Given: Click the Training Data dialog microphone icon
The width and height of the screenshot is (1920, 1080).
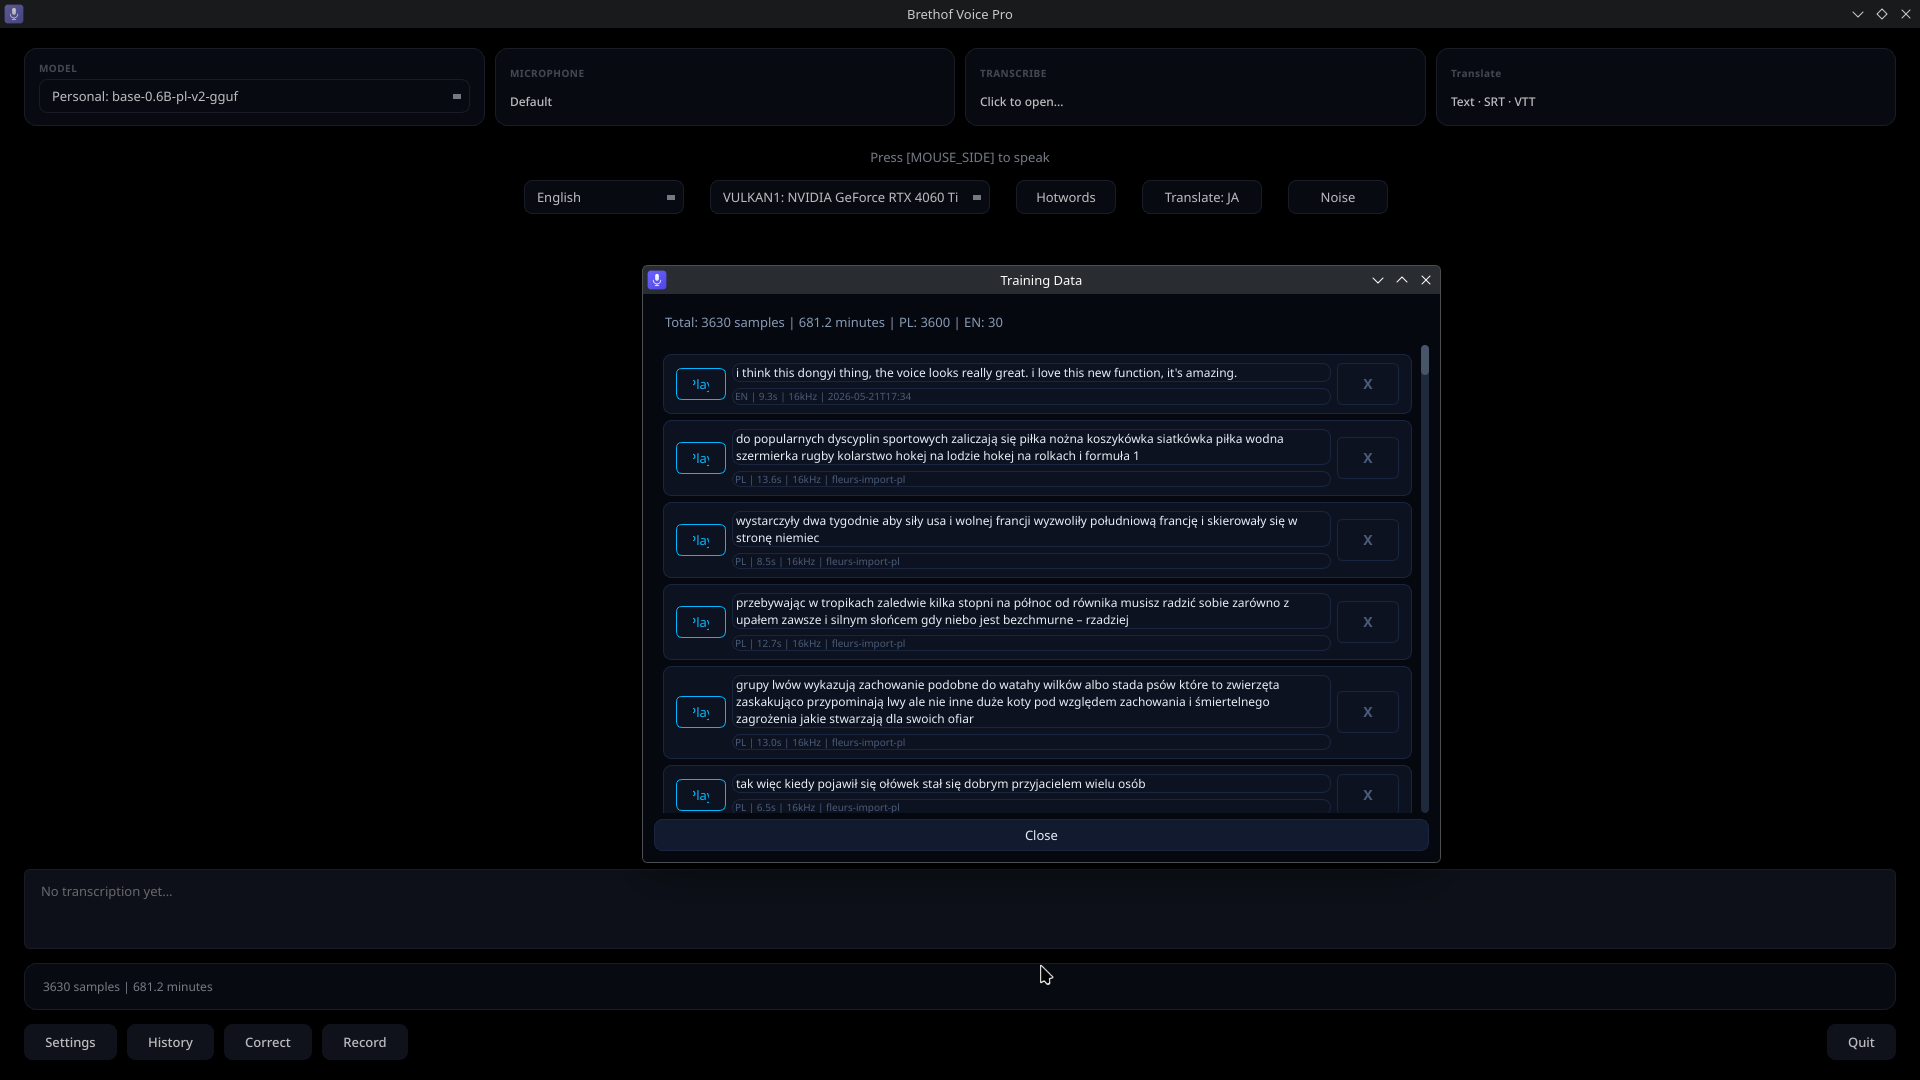Looking at the screenshot, I should [657, 280].
